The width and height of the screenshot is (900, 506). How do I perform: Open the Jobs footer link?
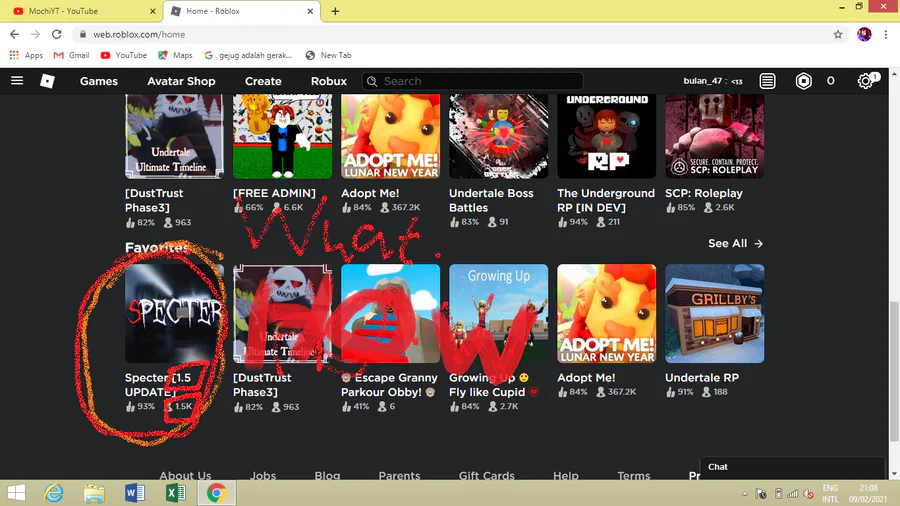[x=263, y=475]
